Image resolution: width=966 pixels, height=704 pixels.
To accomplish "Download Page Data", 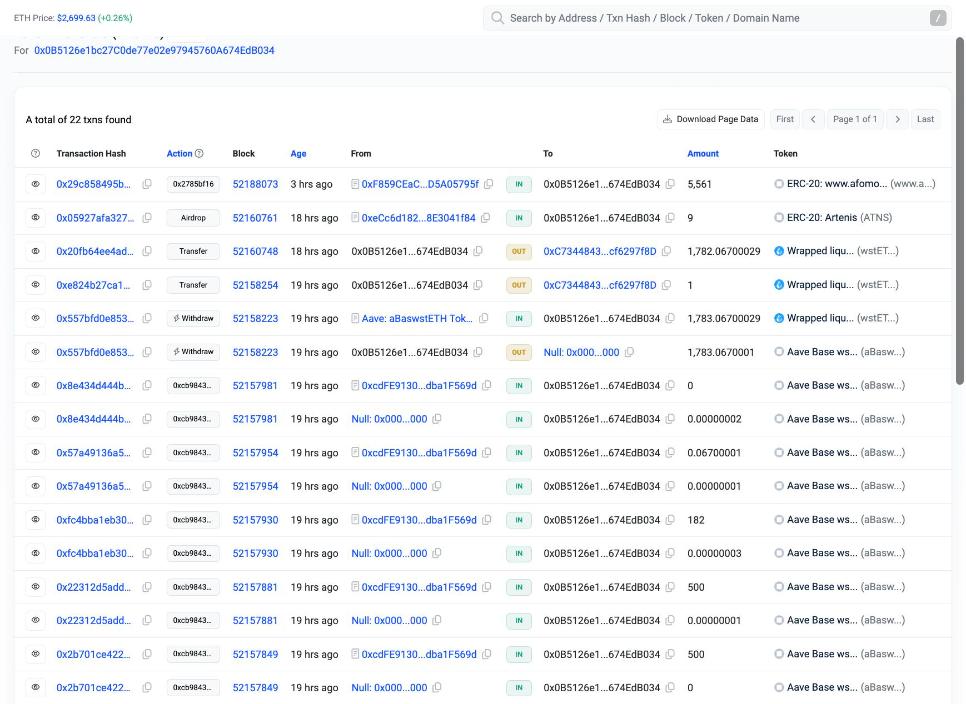I will 711,119.
